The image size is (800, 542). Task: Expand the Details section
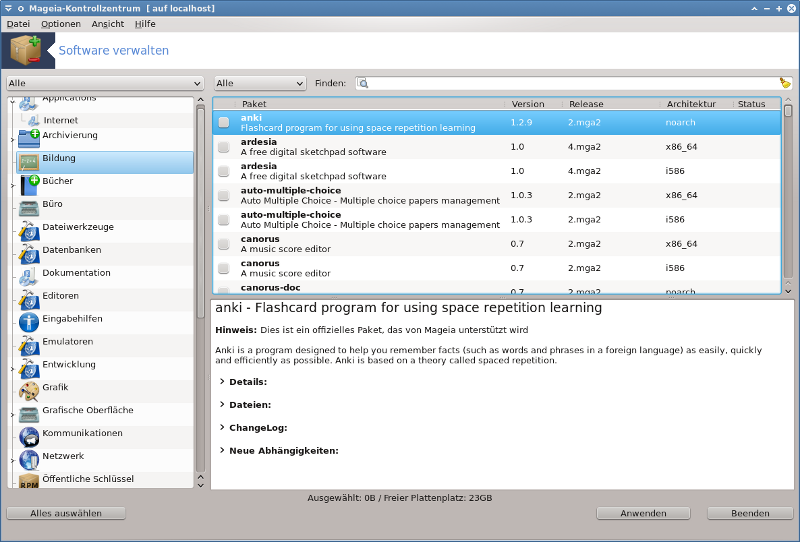point(222,381)
